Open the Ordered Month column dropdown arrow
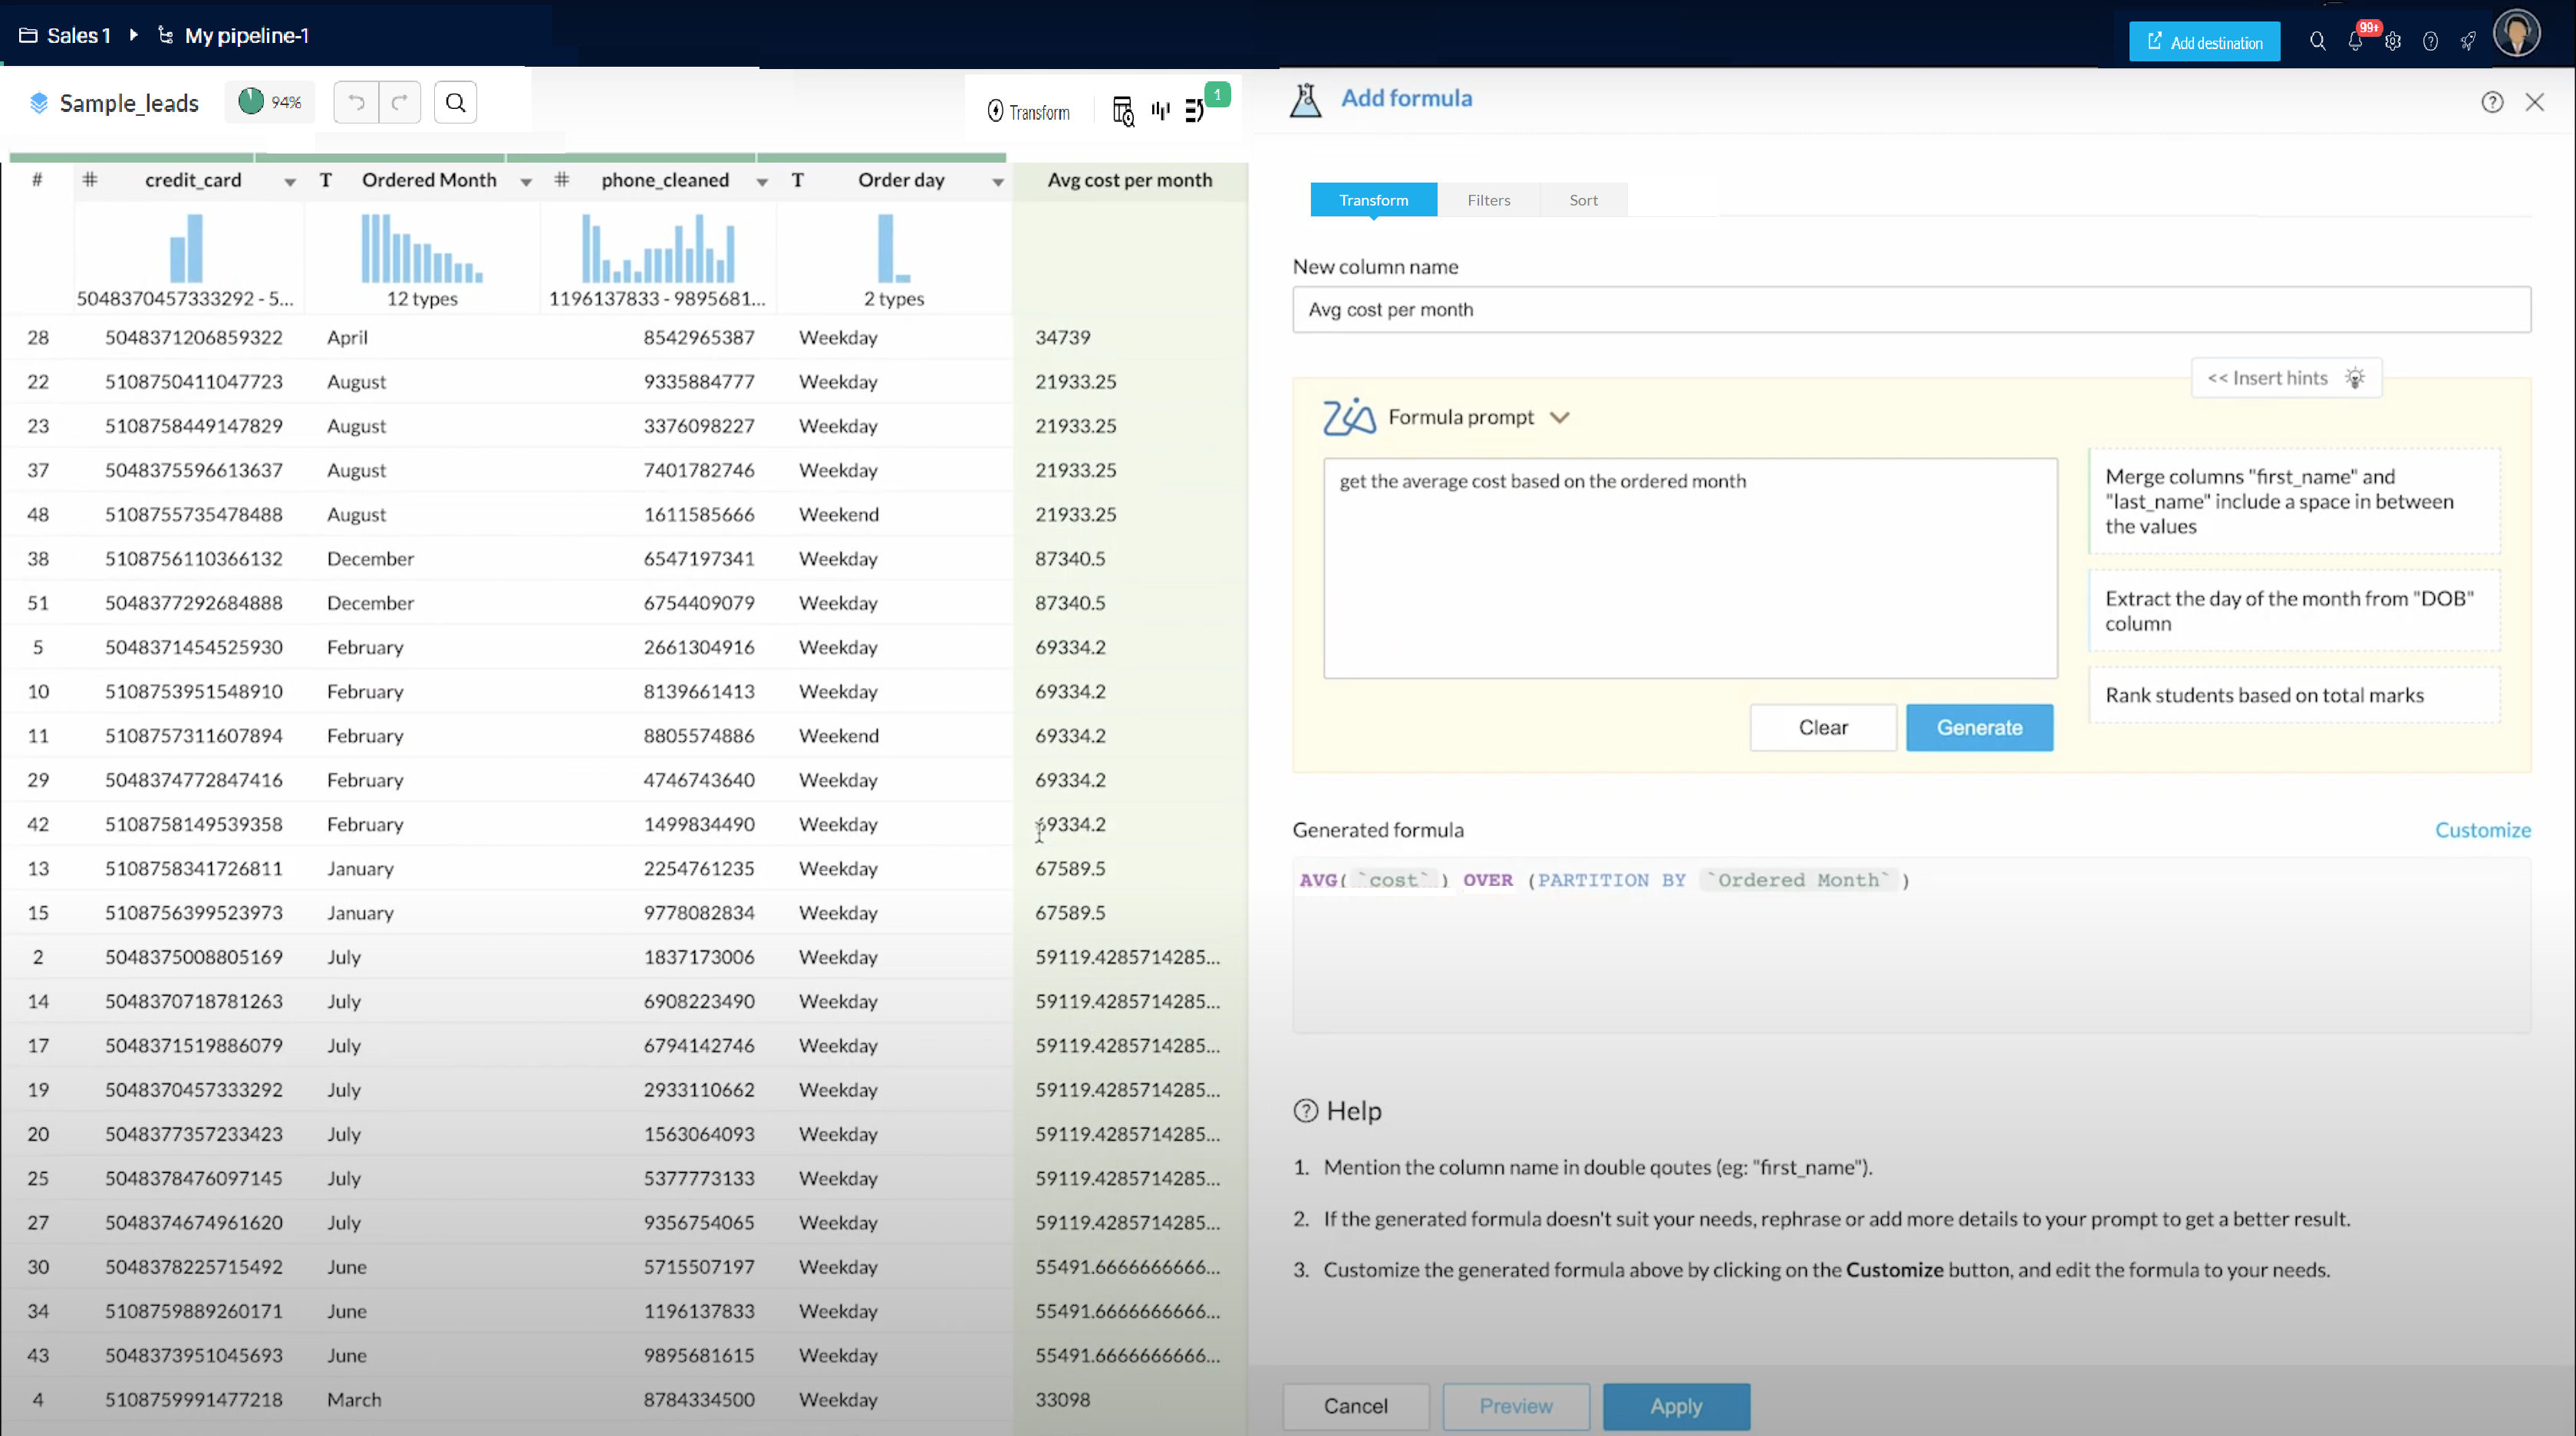This screenshot has width=2576, height=1436. pyautogui.click(x=526, y=182)
